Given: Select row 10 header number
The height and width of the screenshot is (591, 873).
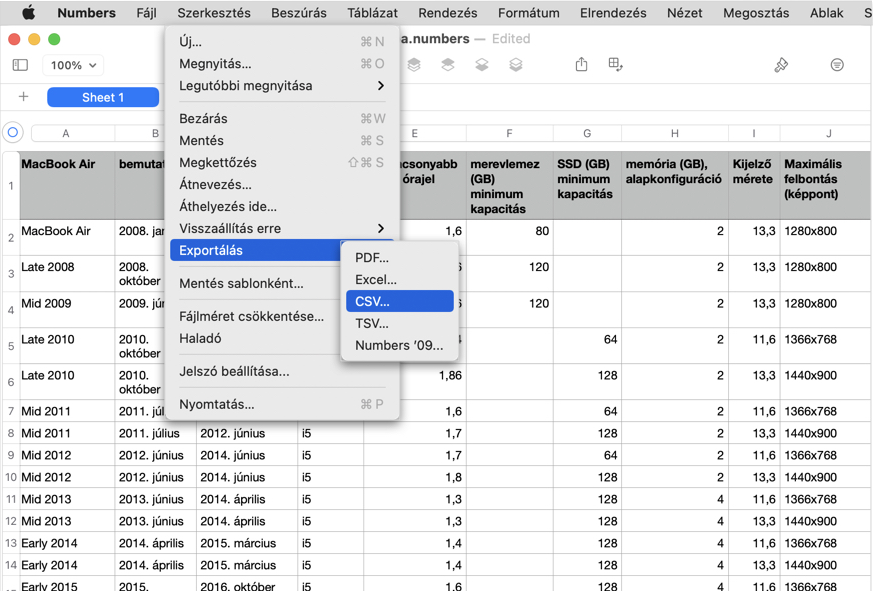Looking at the screenshot, I should (x=11, y=477).
